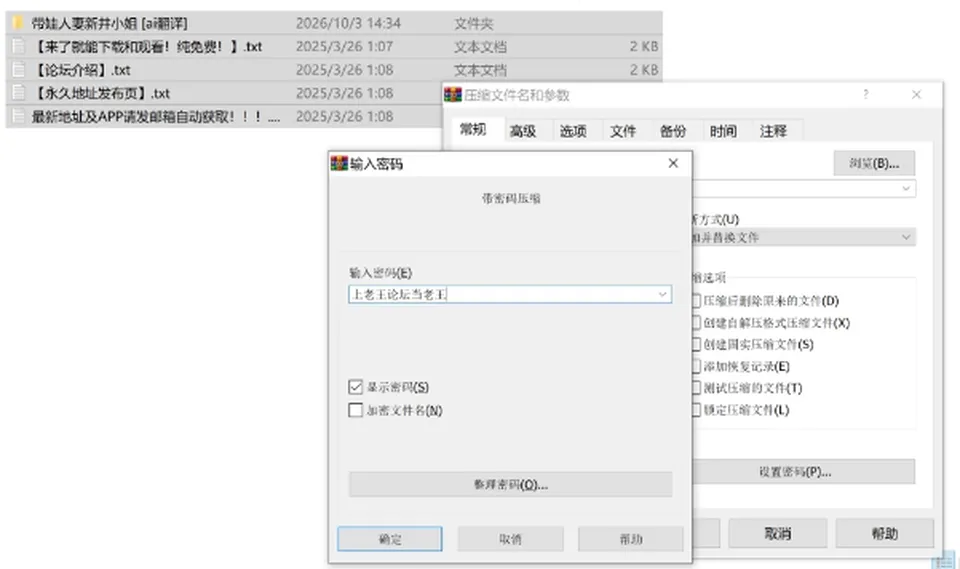Switch to the 备份 tab

tap(673, 131)
